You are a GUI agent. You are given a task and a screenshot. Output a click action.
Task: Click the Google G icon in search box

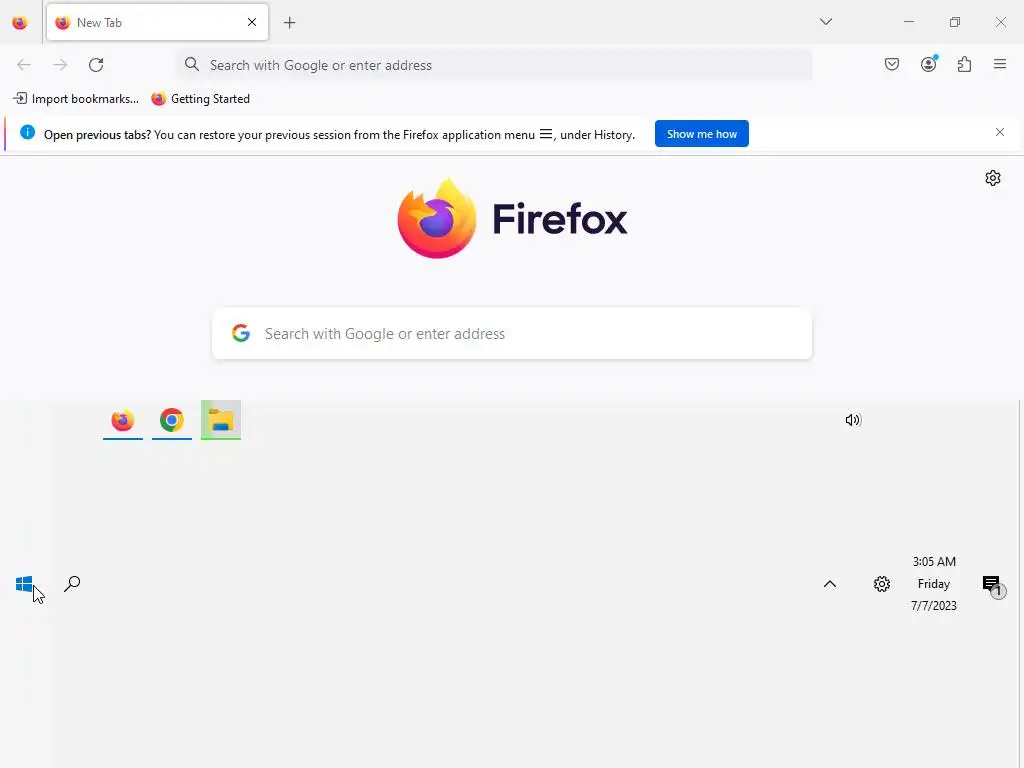point(241,333)
